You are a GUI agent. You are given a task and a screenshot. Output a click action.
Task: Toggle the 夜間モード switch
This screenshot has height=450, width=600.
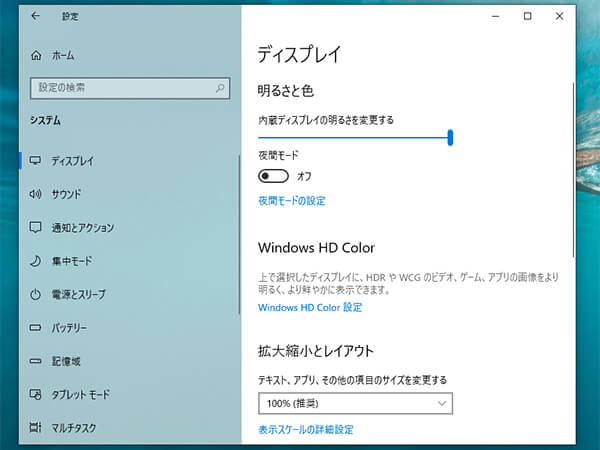point(273,176)
